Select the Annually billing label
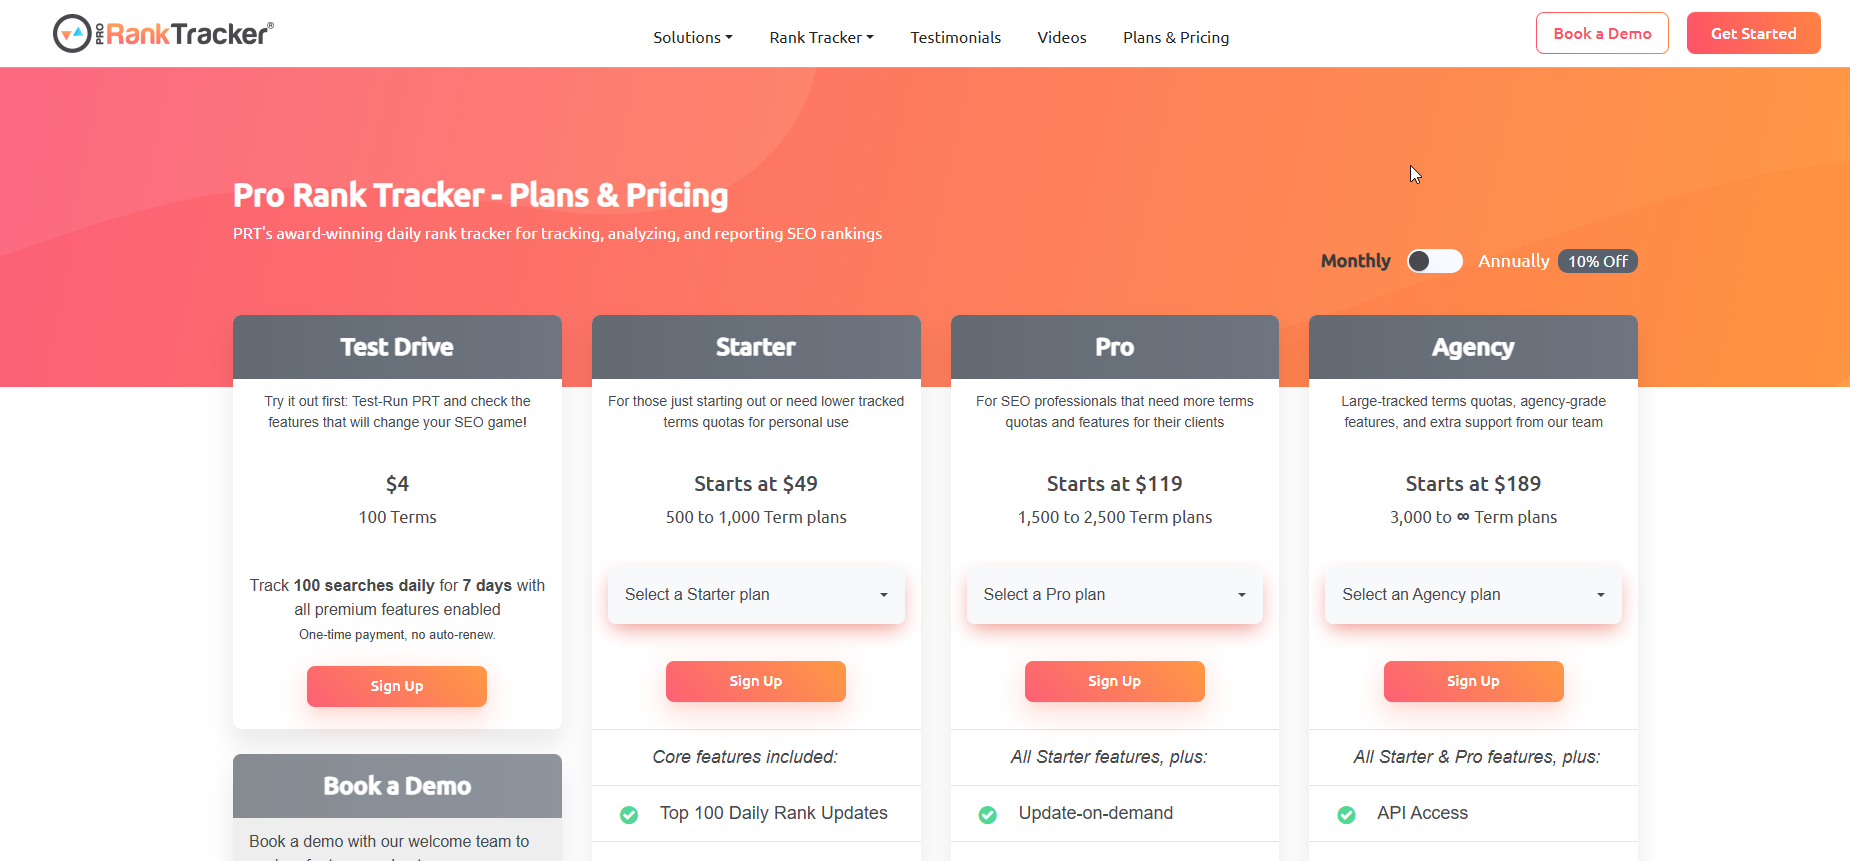The height and width of the screenshot is (861, 1850). coord(1513,261)
